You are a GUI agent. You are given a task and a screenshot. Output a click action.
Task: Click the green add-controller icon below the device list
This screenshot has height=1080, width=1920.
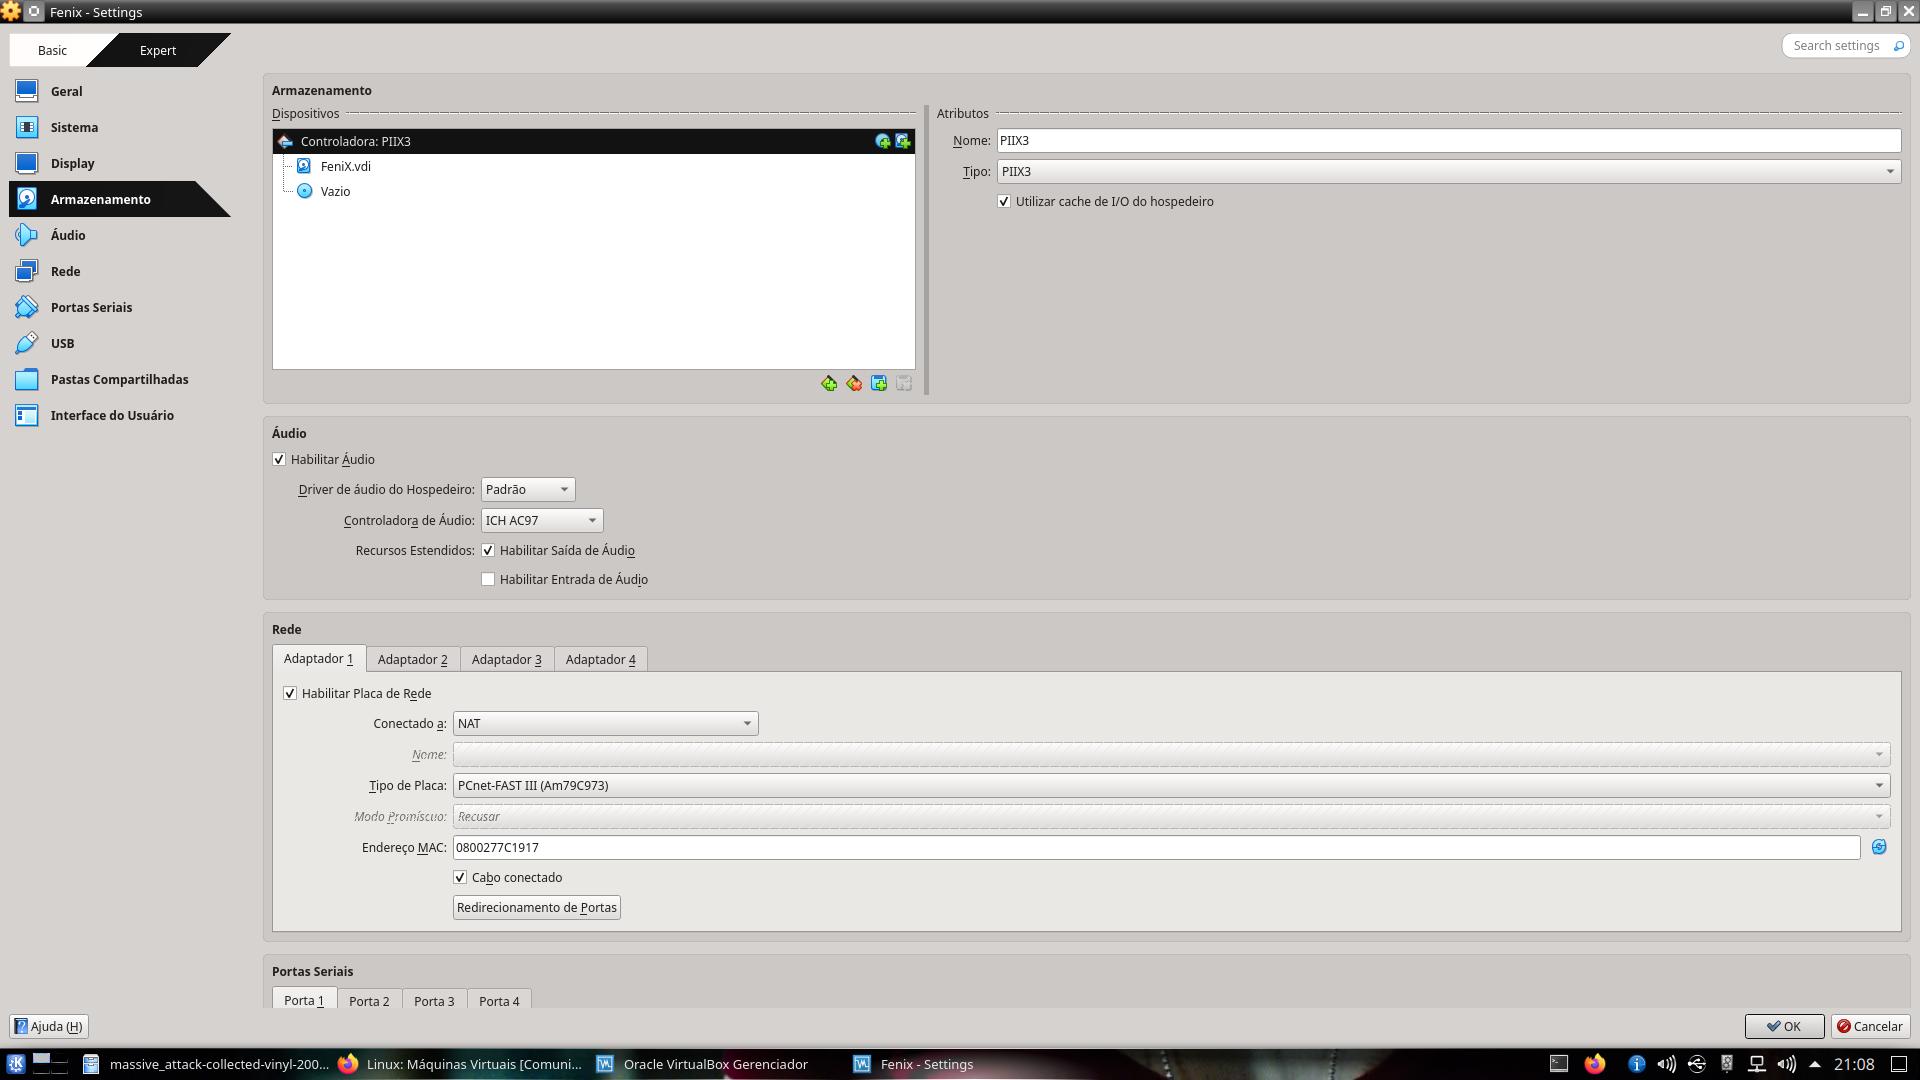pyautogui.click(x=829, y=384)
